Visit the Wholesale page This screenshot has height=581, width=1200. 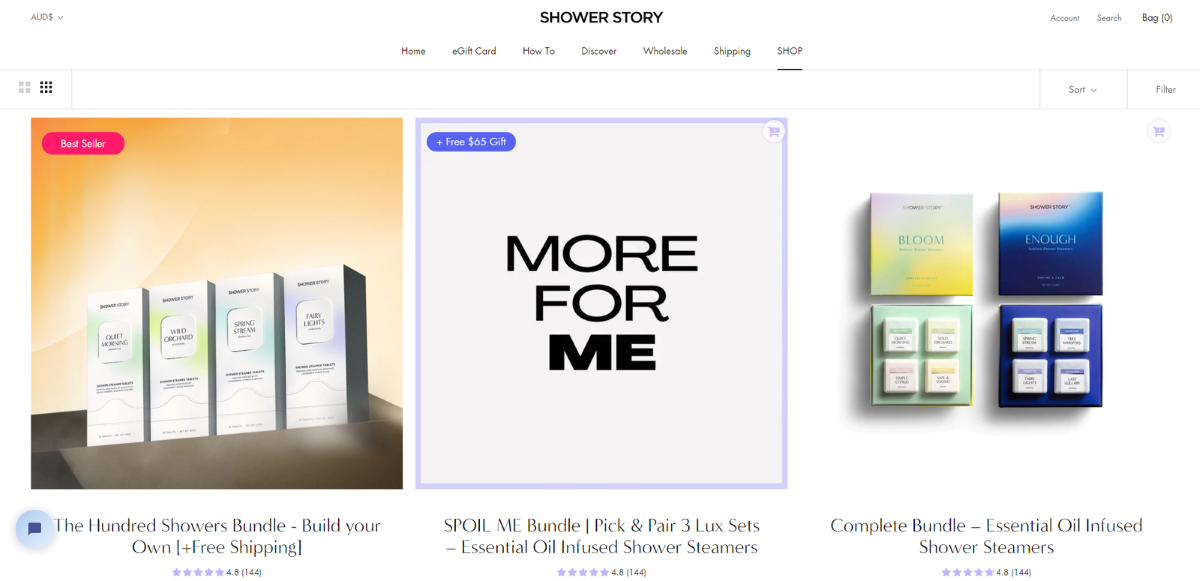tap(665, 51)
